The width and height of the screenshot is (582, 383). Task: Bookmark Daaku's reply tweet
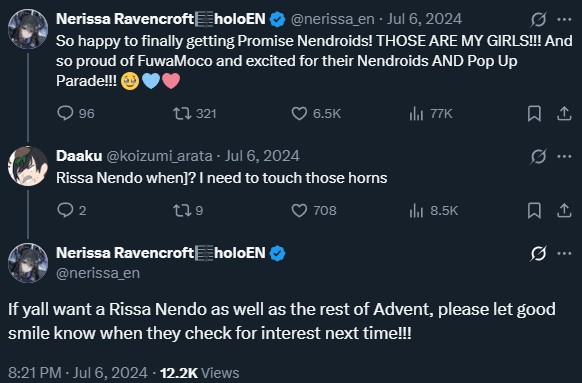point(534,210)
